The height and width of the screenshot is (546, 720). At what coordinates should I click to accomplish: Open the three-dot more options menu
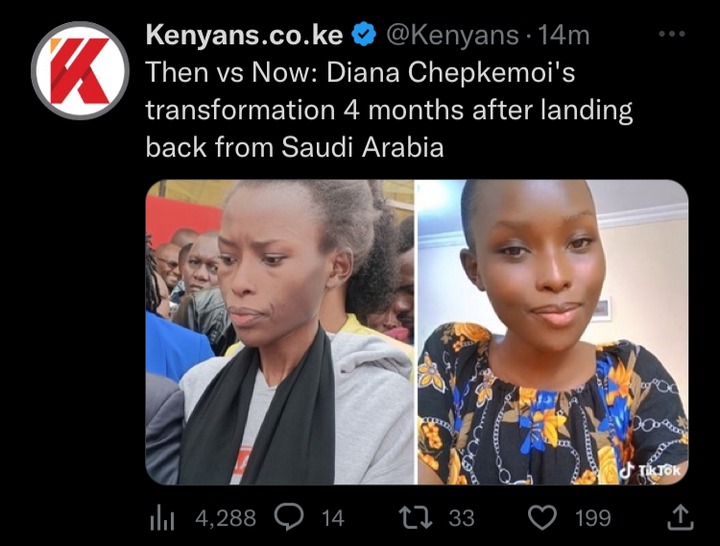pyautogui.click(x=672, y=34)
